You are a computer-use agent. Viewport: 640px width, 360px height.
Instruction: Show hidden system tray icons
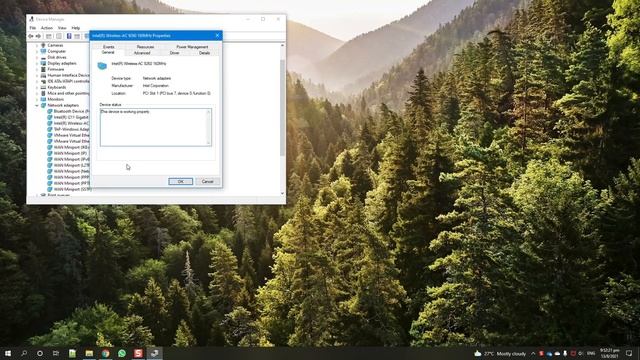click(533, 353)
